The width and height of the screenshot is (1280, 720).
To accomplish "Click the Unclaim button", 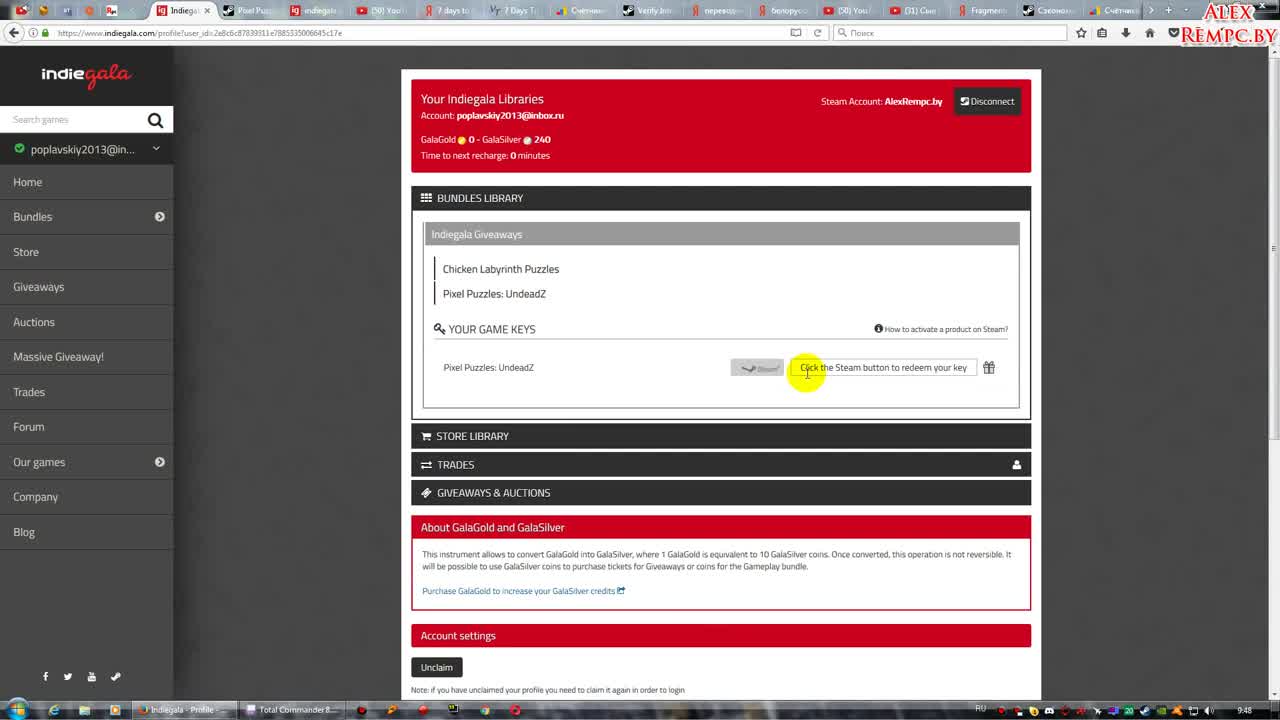I will tap(437, 667).
